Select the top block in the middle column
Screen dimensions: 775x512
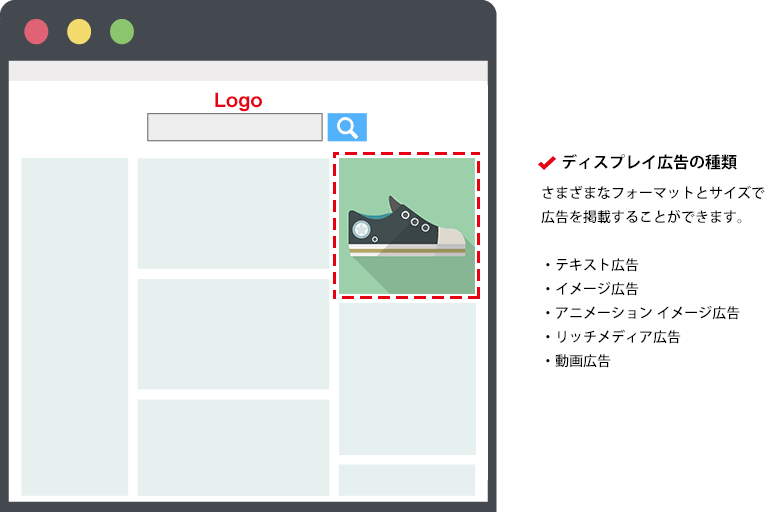point(233,213)
